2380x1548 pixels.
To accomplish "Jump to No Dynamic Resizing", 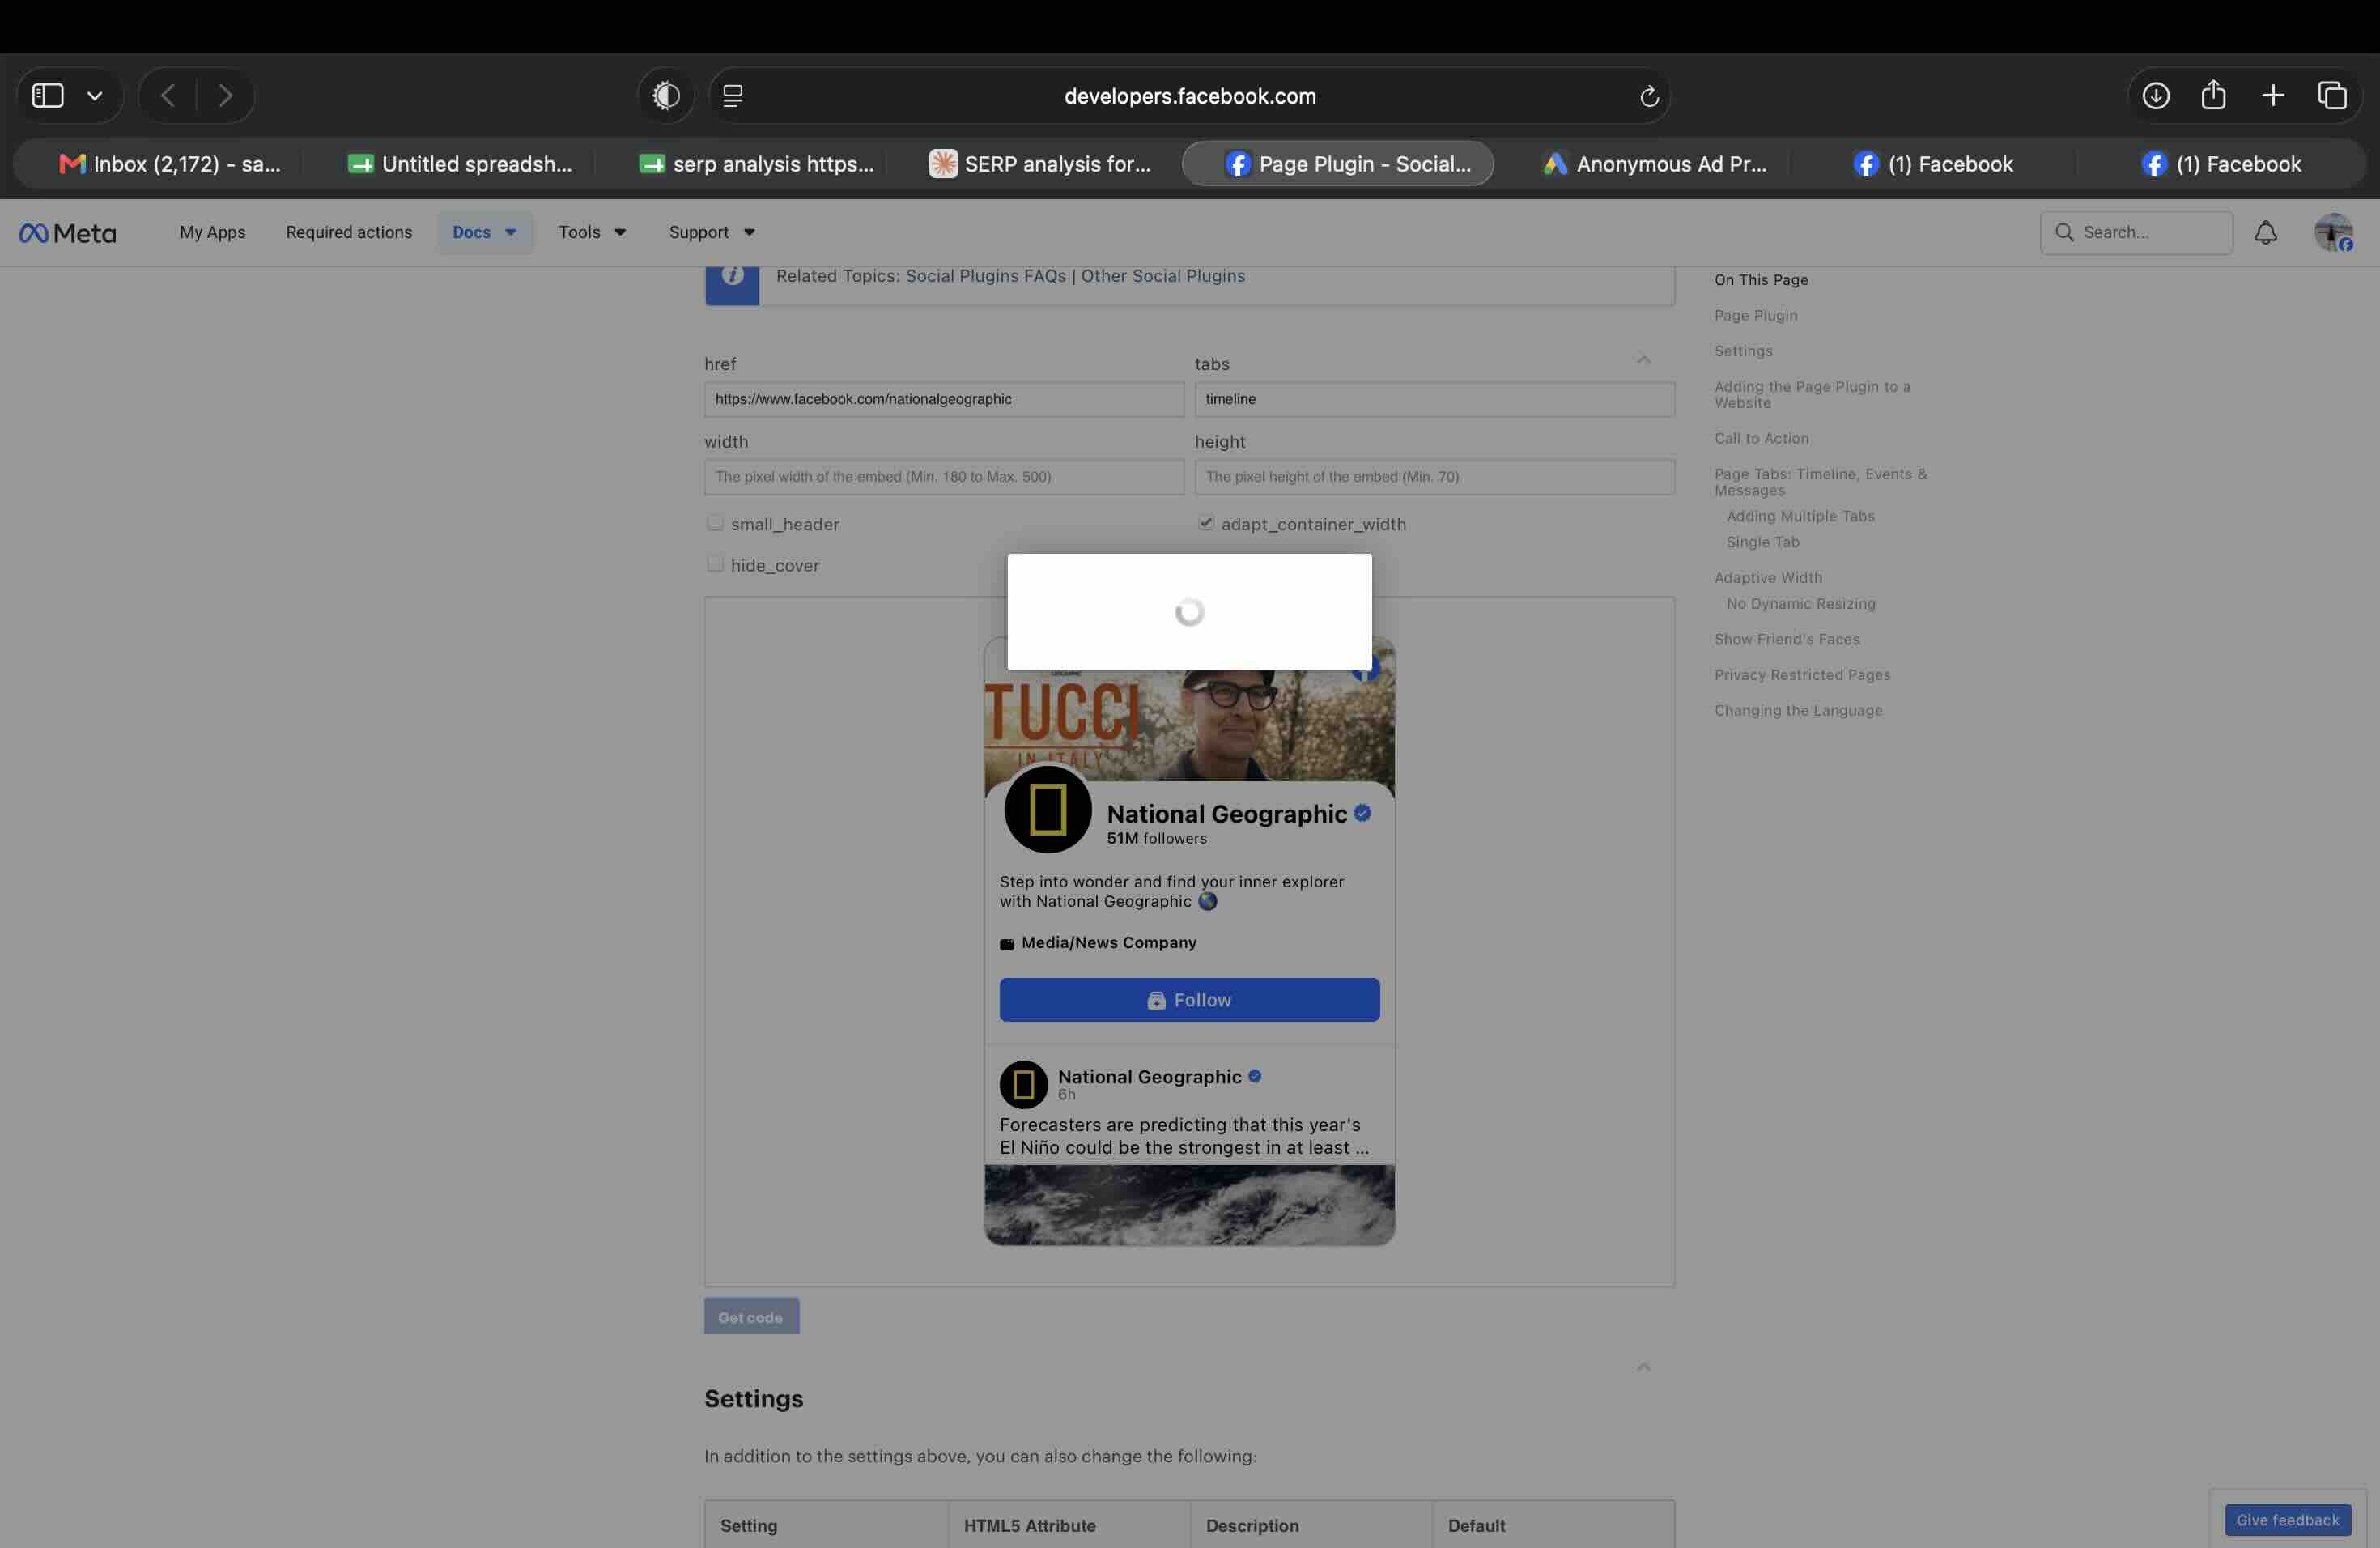I will point(1800,604).
